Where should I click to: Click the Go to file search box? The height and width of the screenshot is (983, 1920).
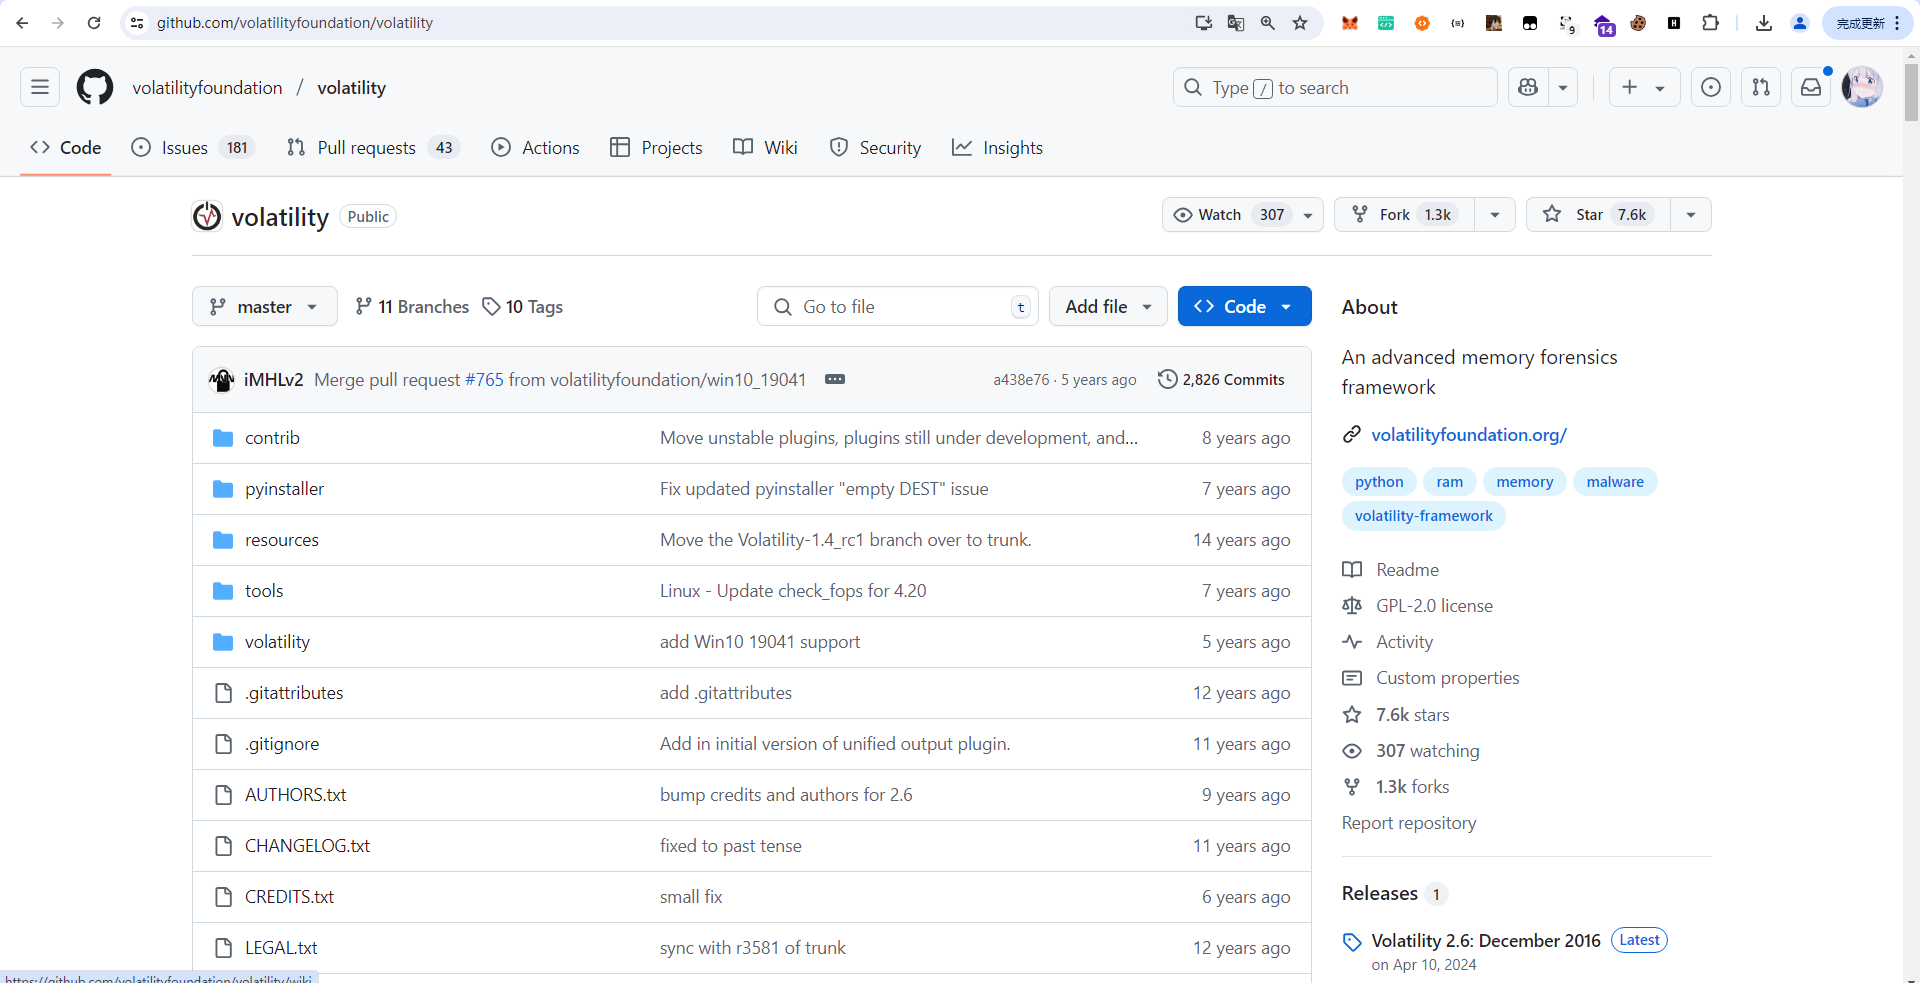[x=895, y=306]
